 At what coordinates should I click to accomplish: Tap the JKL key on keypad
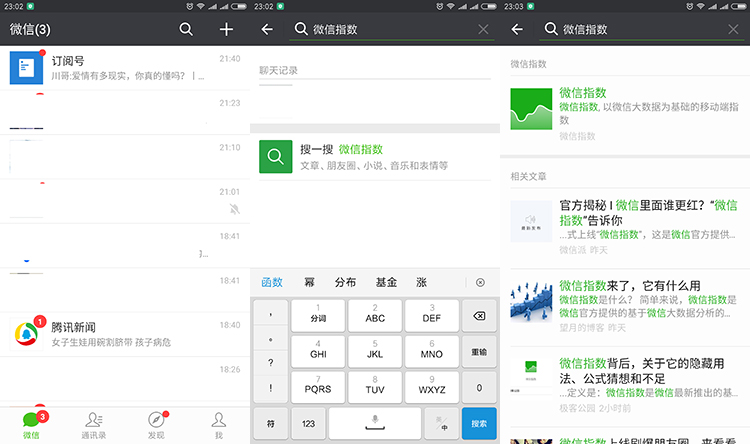375,352
